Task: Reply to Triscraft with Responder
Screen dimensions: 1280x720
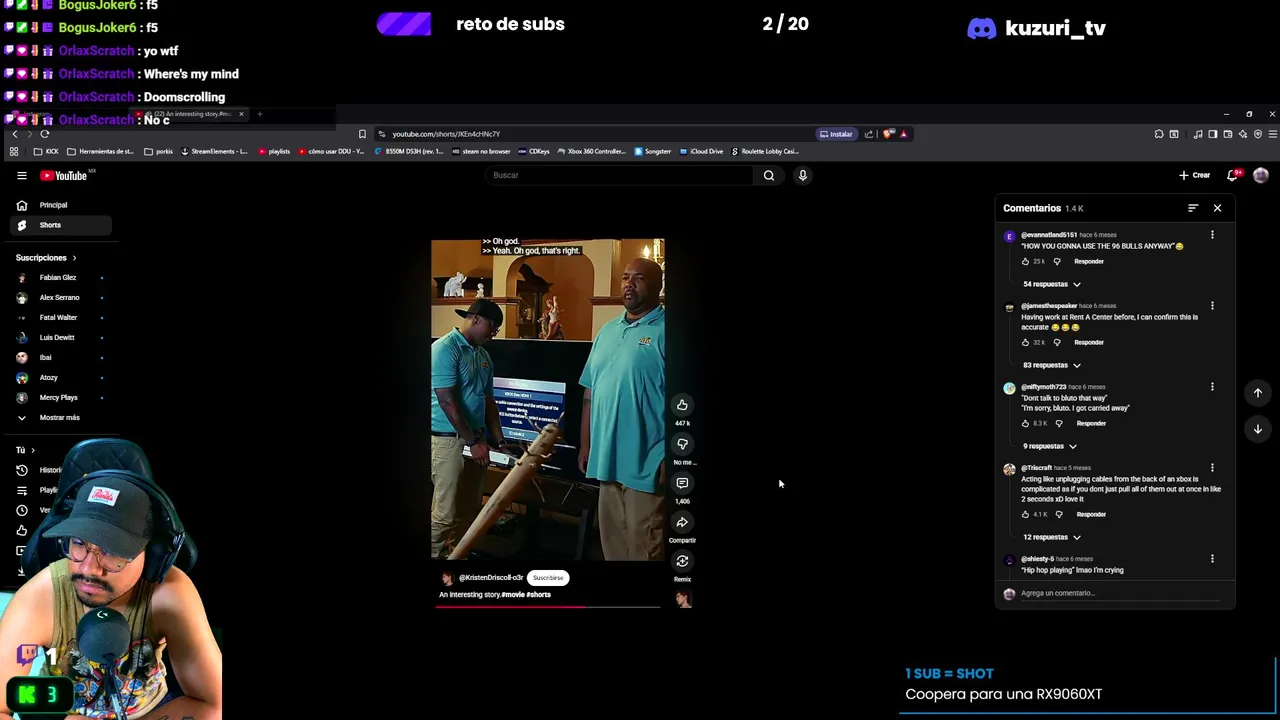Action: point(1091,515)
